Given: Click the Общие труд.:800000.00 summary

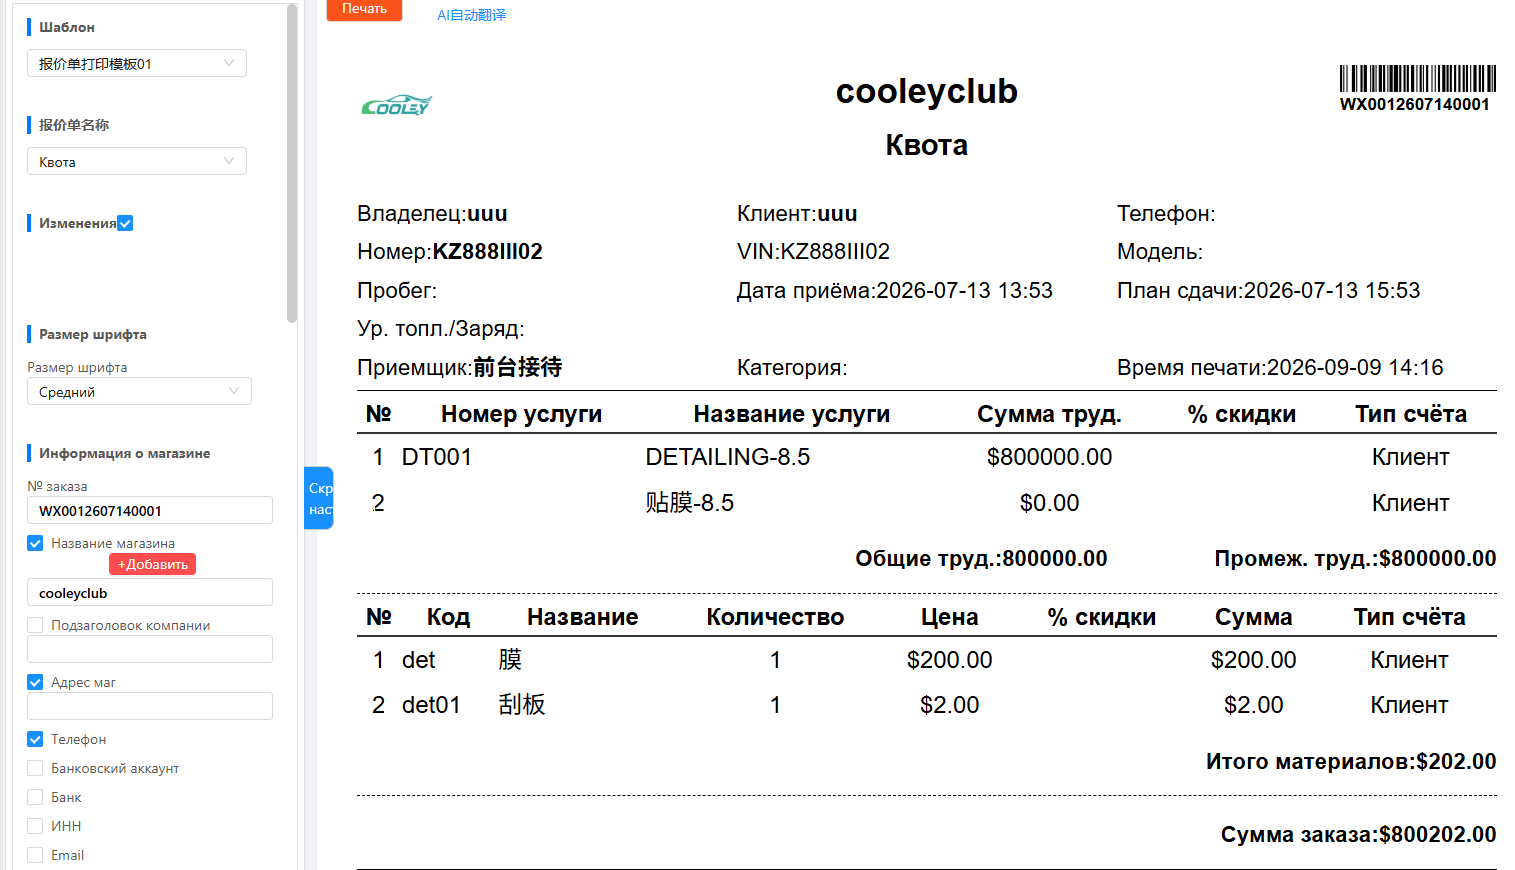Looking at the screenshot, I should (981, 558).
